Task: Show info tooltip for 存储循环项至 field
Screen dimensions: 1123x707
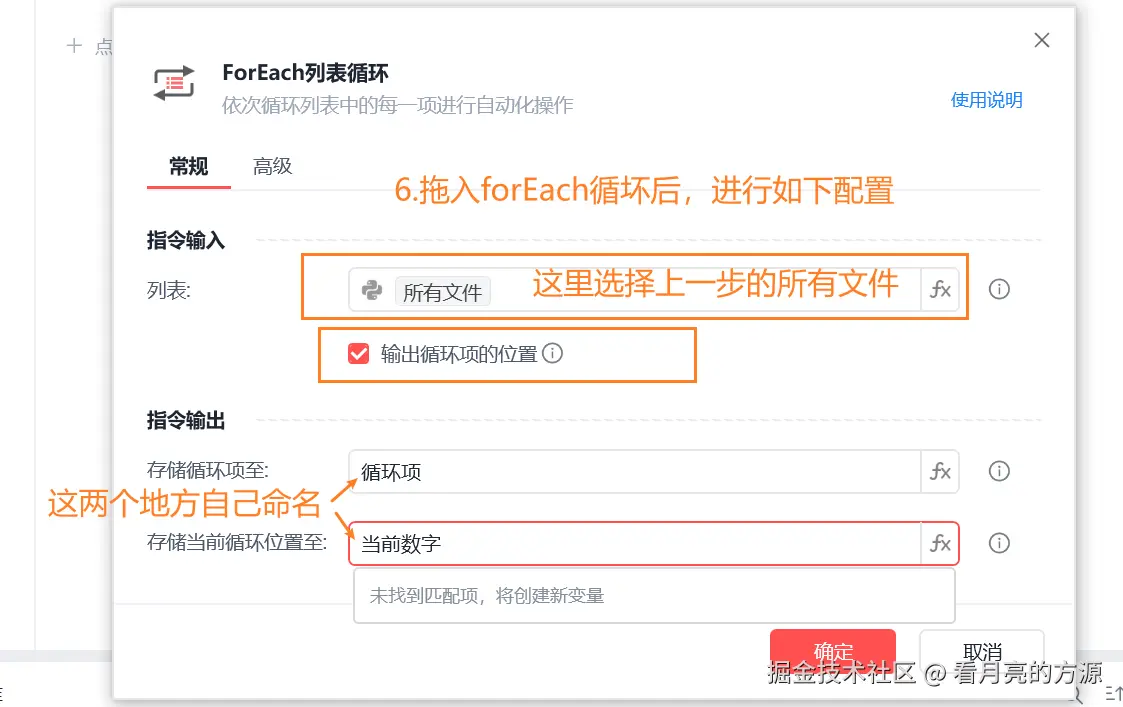Action: 999,472
